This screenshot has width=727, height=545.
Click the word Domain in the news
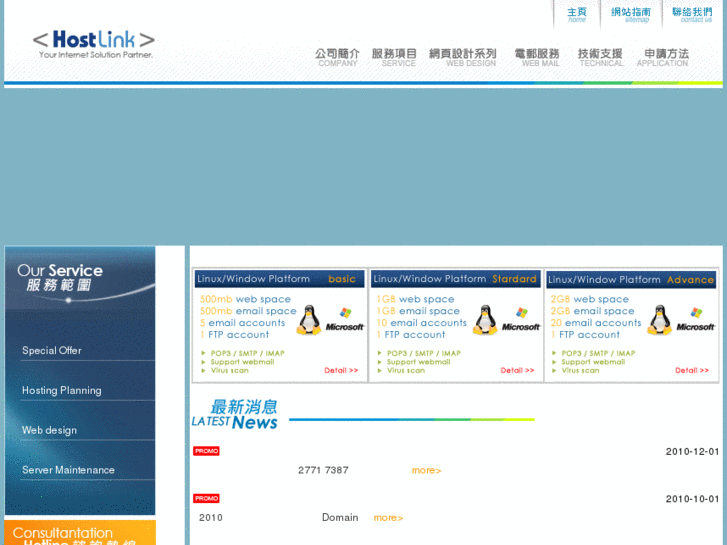click(340, 518)
